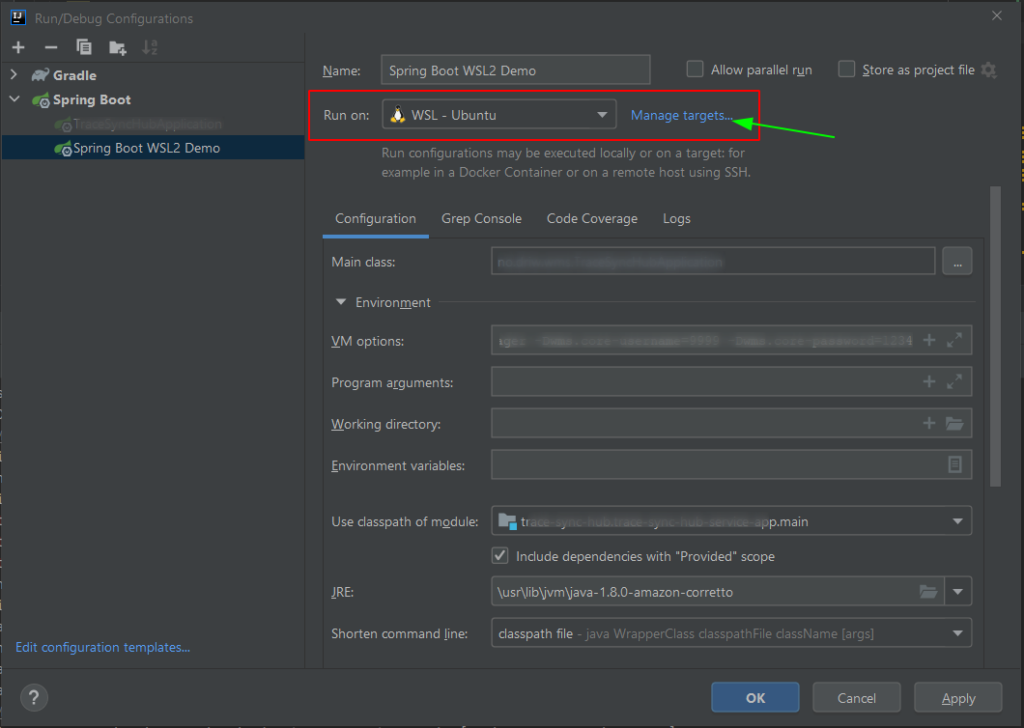Enable Store as project file checkbox
The width and height of the screenshot is (1024, 728).
point(846,69)
